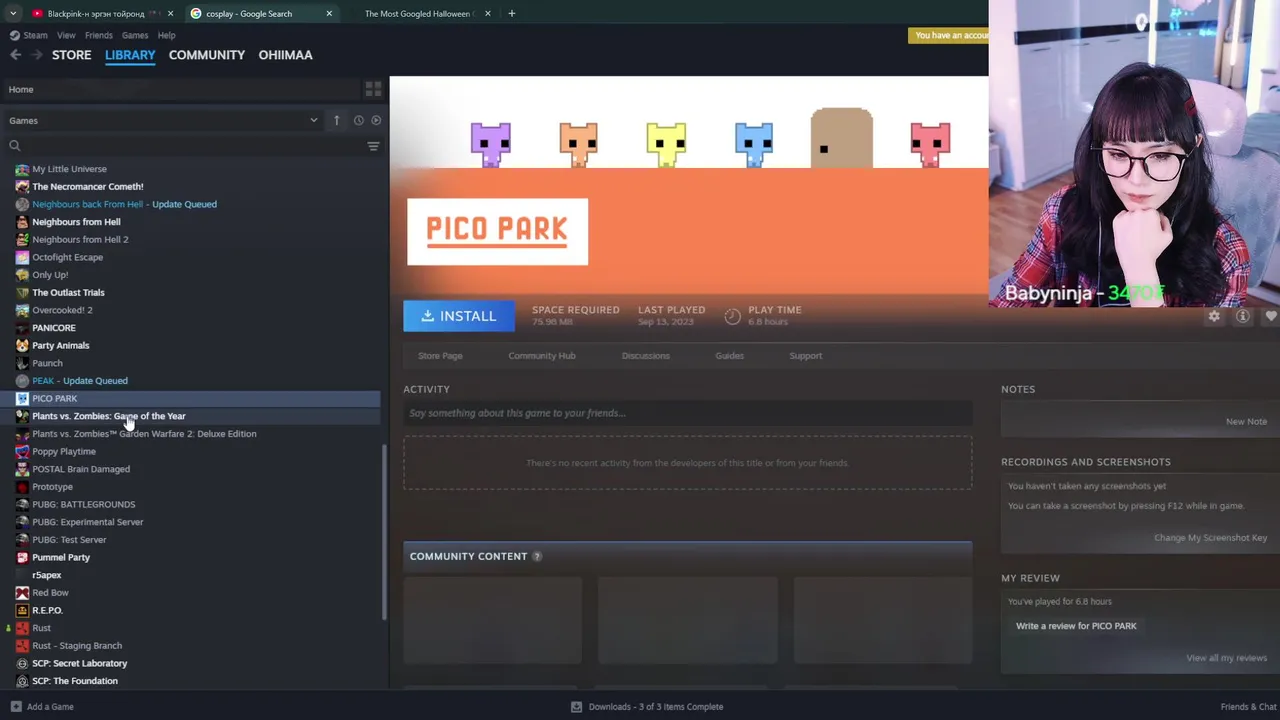1280x720 pixels.
Task: Select Party Animals in the game list
Action: [61, 346]
